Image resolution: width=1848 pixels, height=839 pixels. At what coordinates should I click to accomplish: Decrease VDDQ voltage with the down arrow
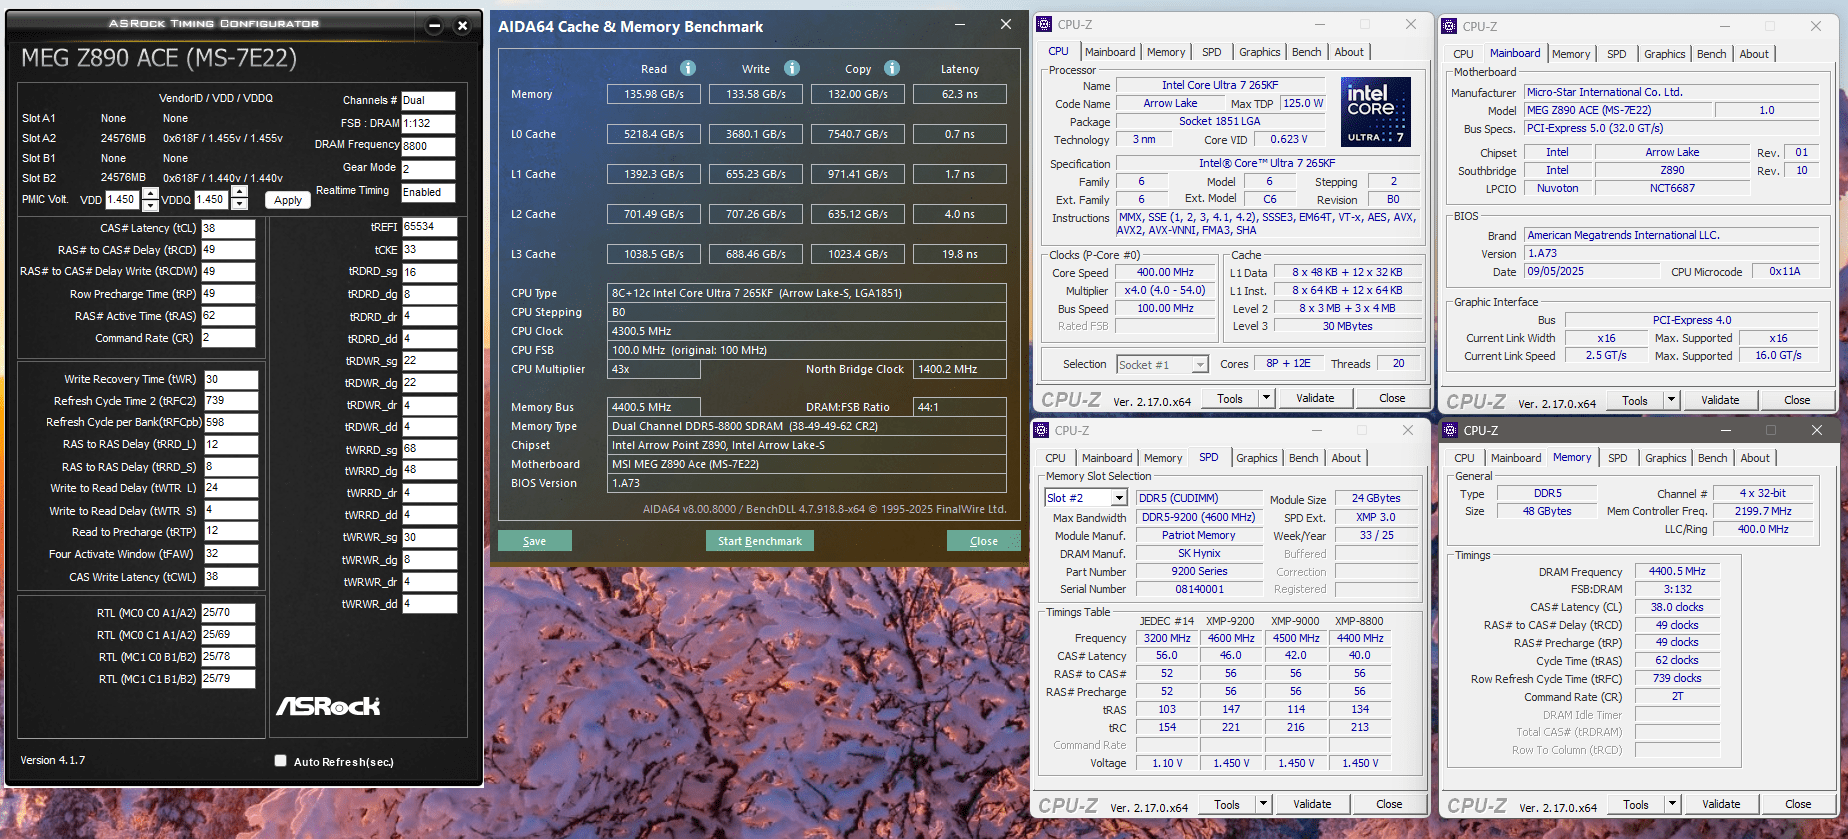point(239,205)
